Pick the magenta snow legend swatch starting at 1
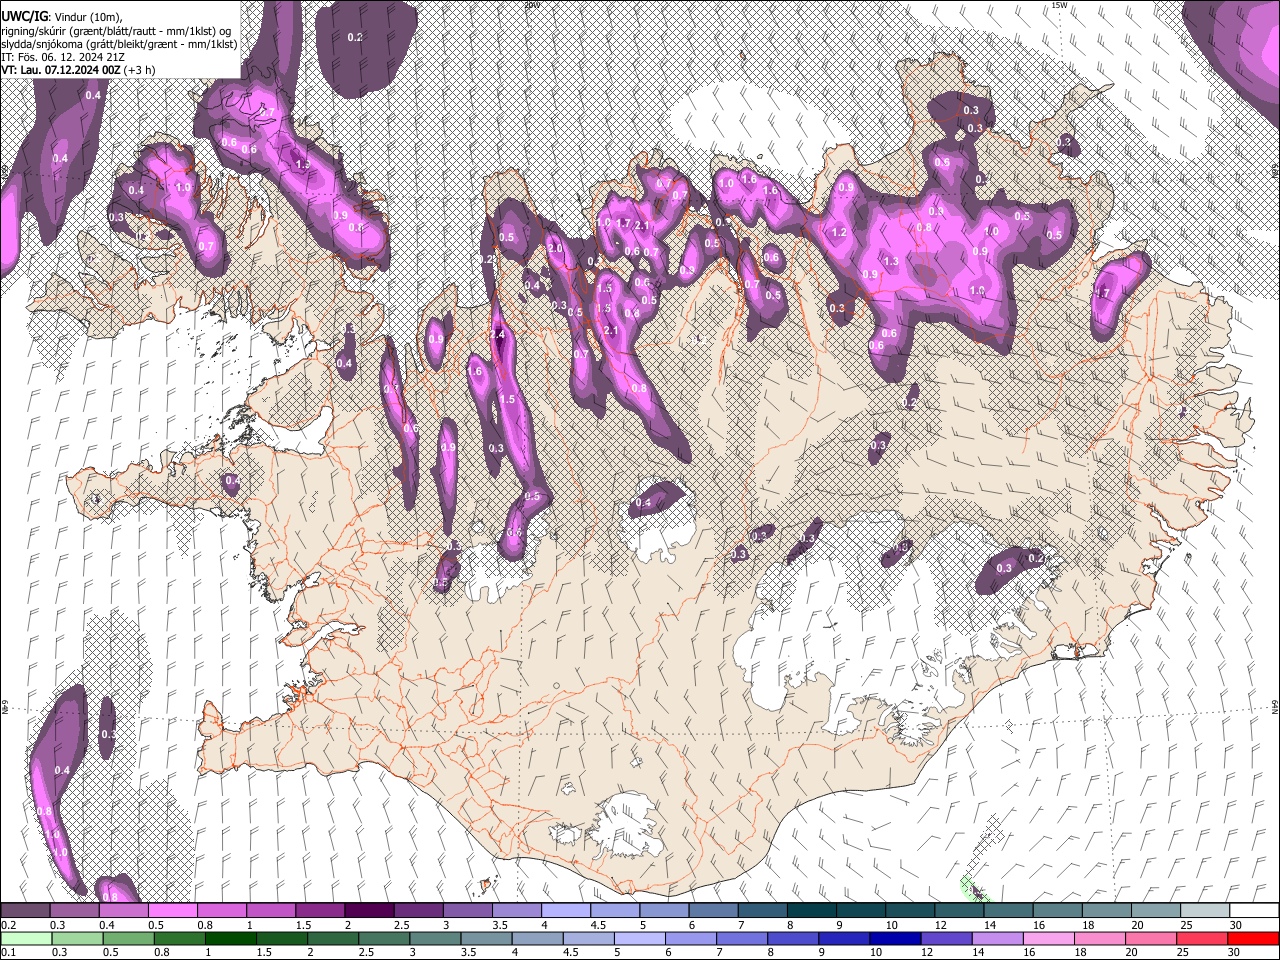Viewport: 1280px width, 960px height. click(271, 911)
